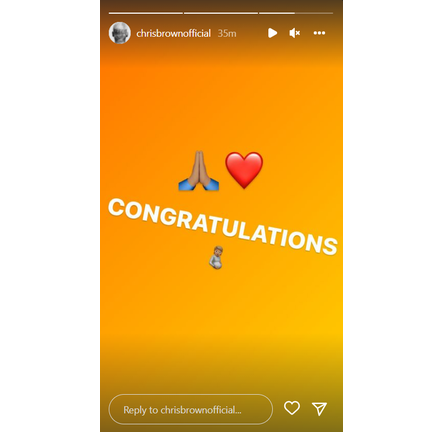Resume the story with the play button
443x432 pixels.
click(272, 33)
